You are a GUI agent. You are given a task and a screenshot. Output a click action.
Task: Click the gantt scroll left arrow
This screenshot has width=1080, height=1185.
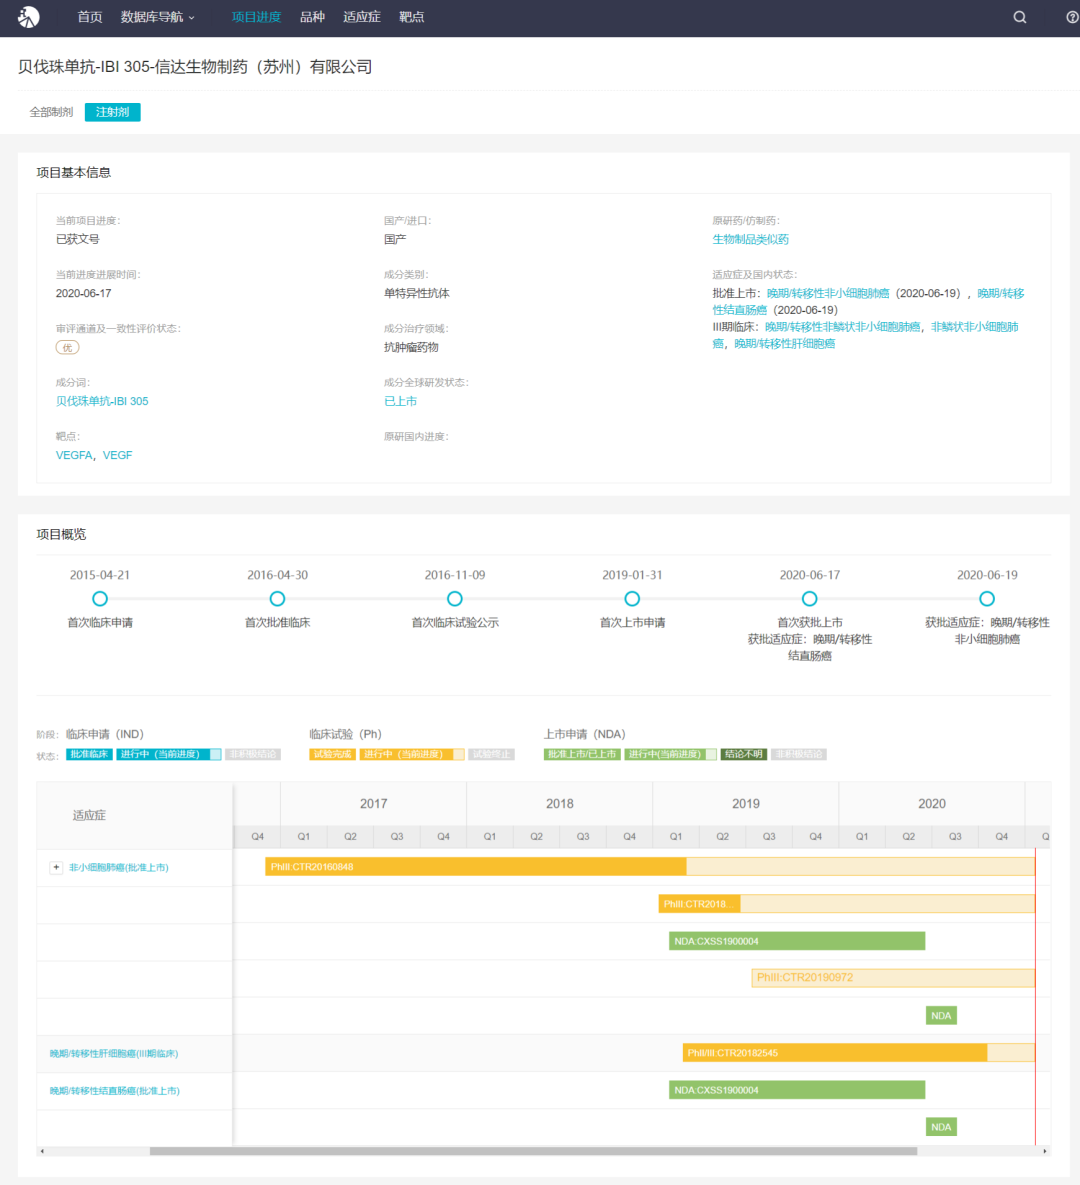(42, 1151)
